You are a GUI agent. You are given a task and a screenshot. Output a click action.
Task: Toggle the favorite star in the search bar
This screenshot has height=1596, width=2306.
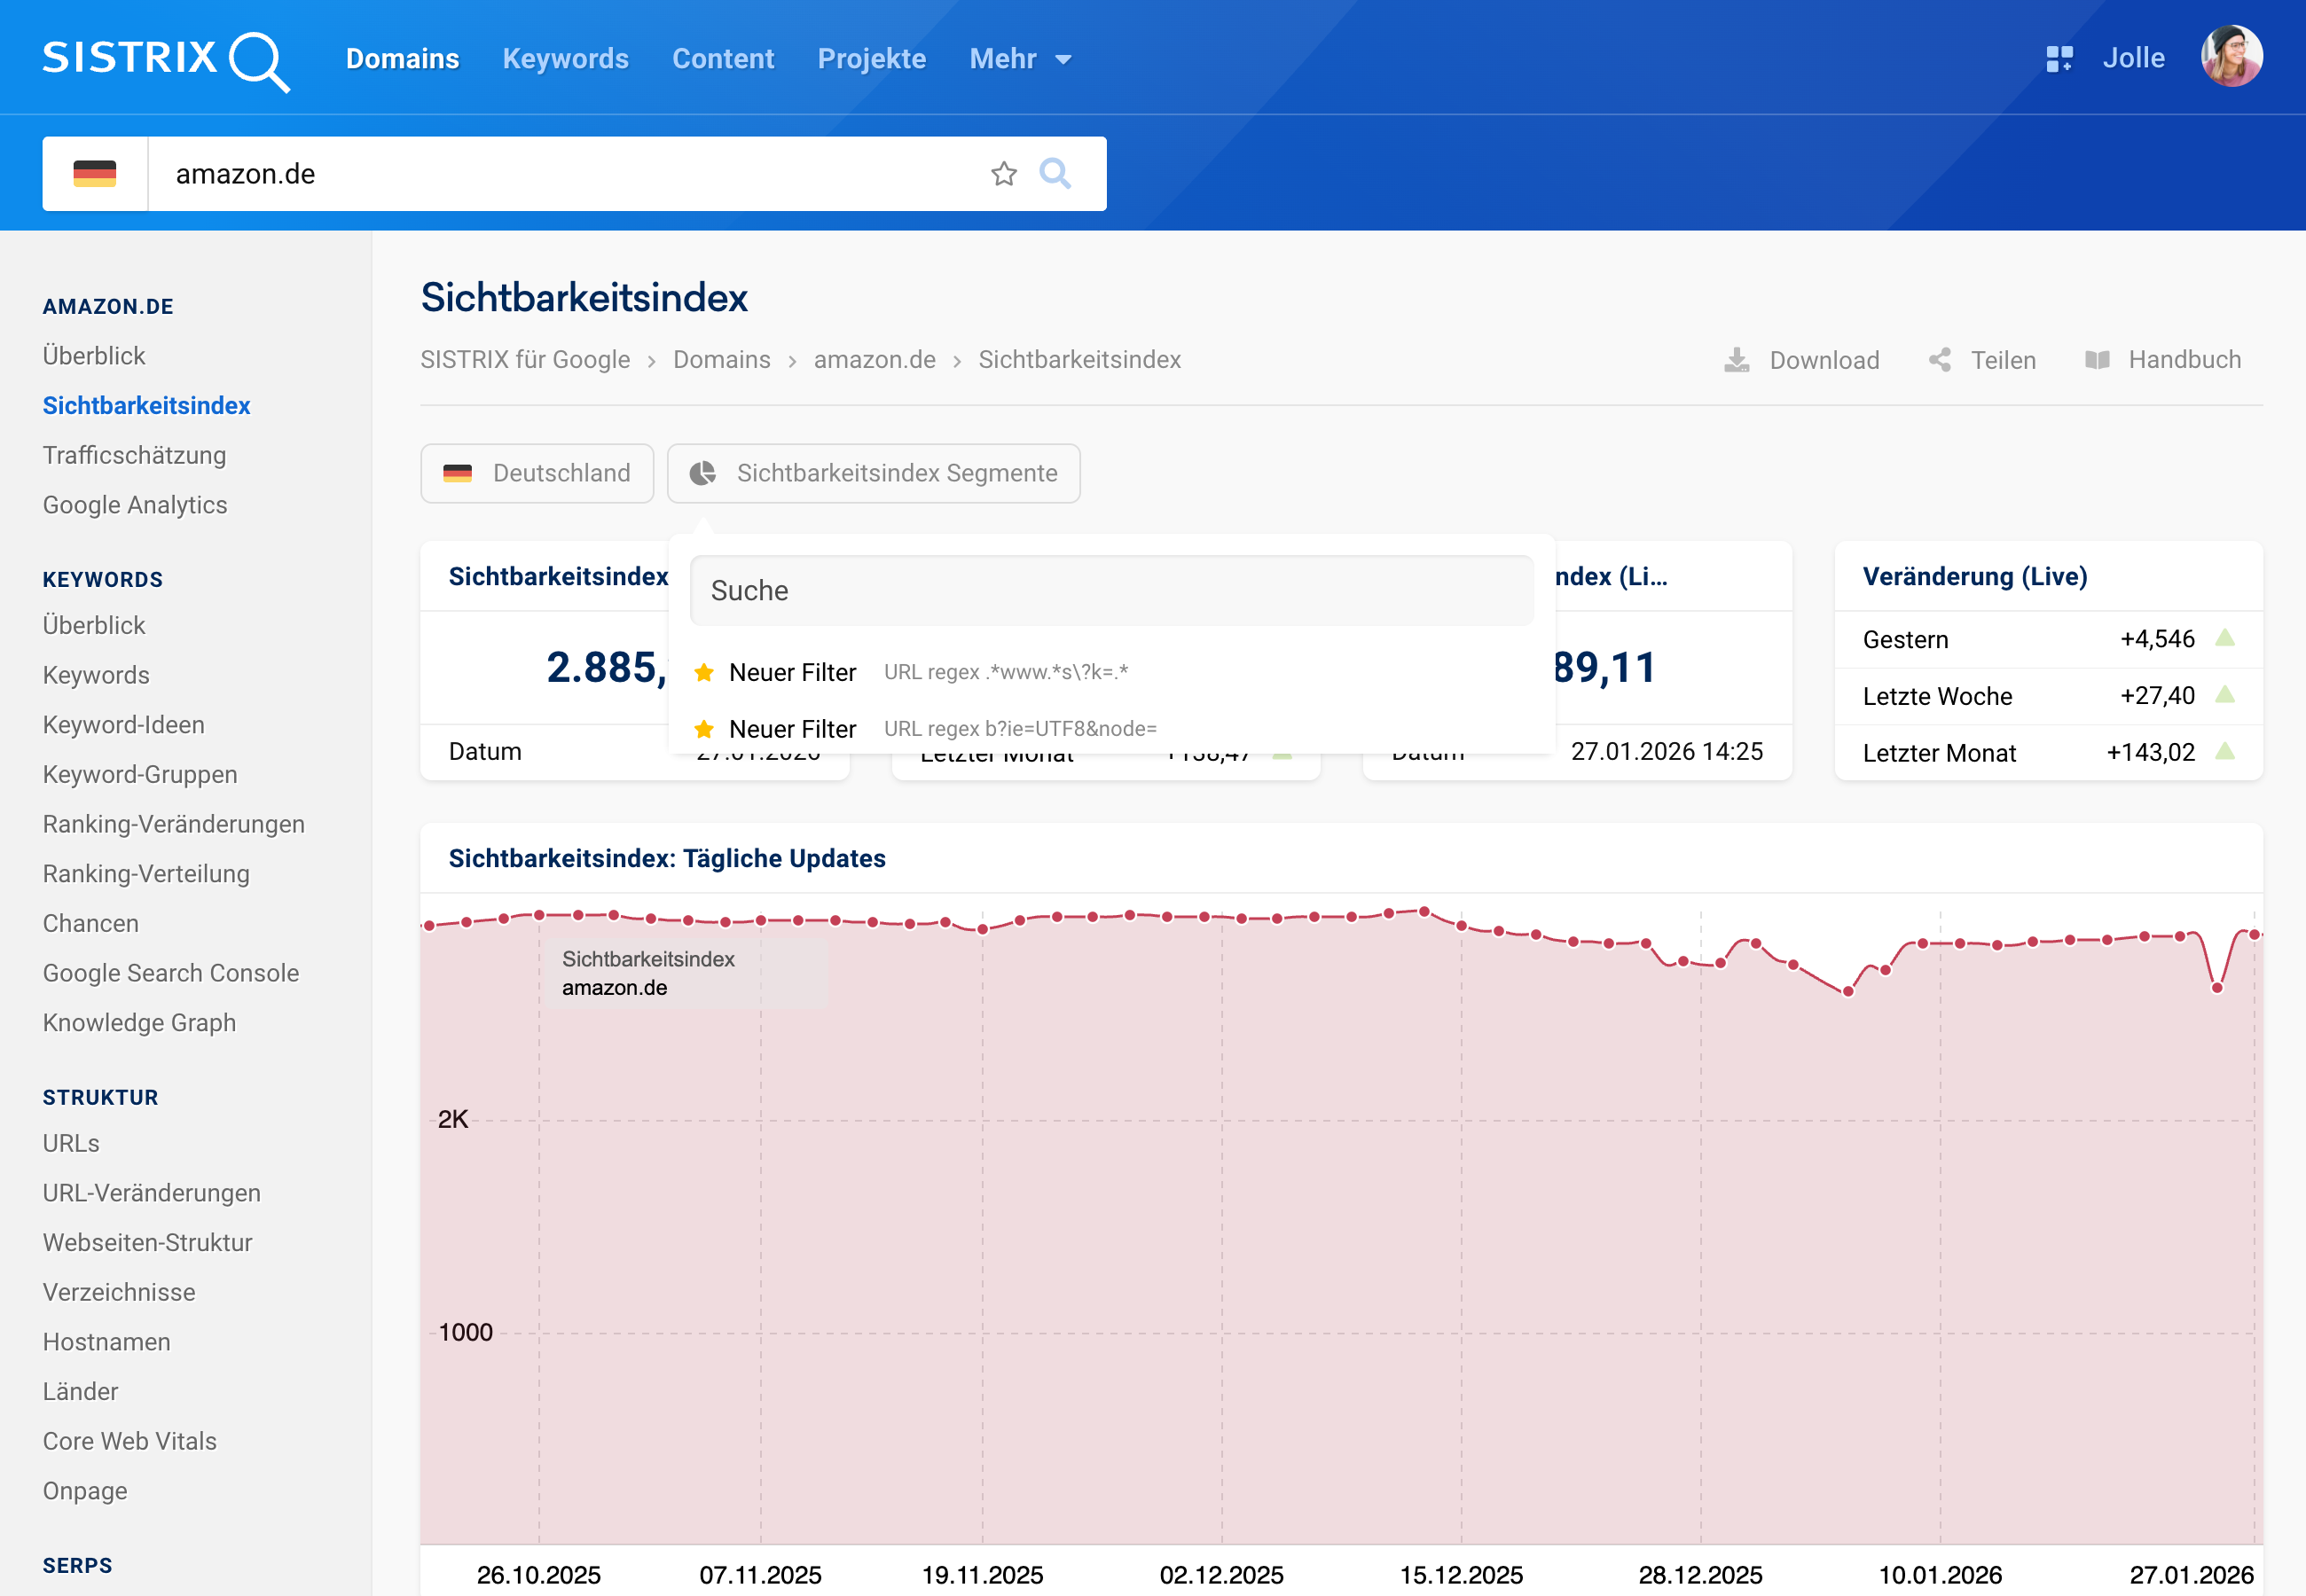click(1002, 173)
